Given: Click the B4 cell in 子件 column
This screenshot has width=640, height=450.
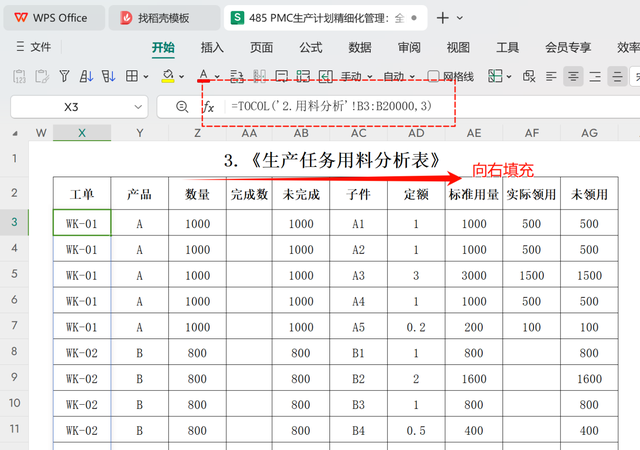Looking at the screenshot, I should pos(358,430).
